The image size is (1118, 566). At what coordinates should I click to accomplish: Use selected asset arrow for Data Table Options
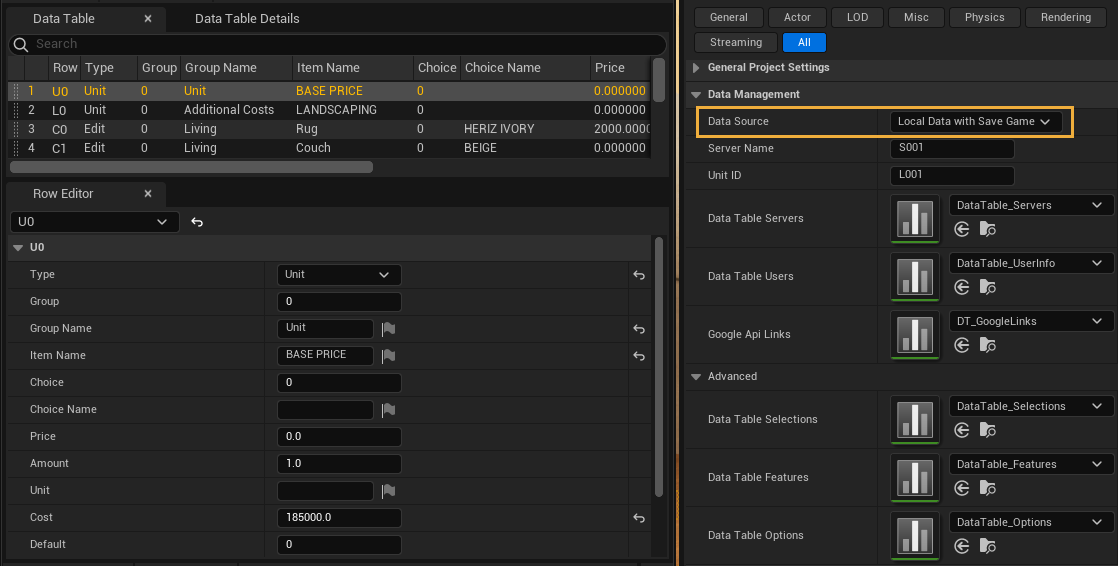click(x=962, y=546)
